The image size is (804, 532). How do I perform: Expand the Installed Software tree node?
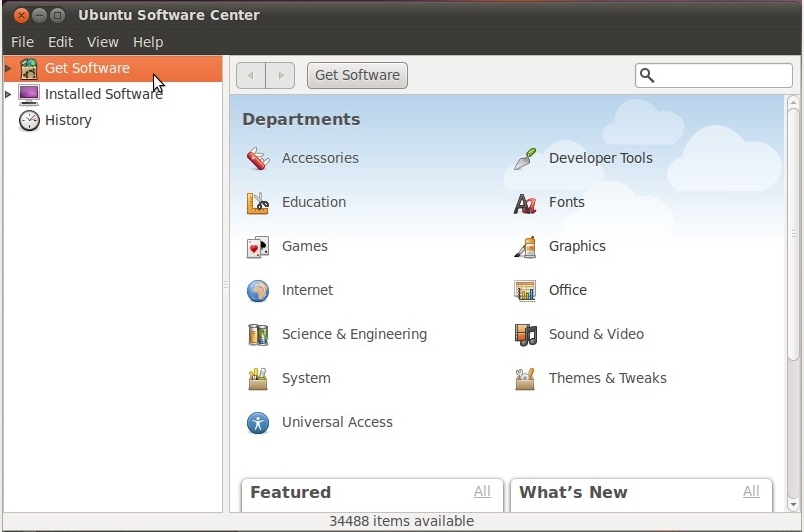point(8,94)
